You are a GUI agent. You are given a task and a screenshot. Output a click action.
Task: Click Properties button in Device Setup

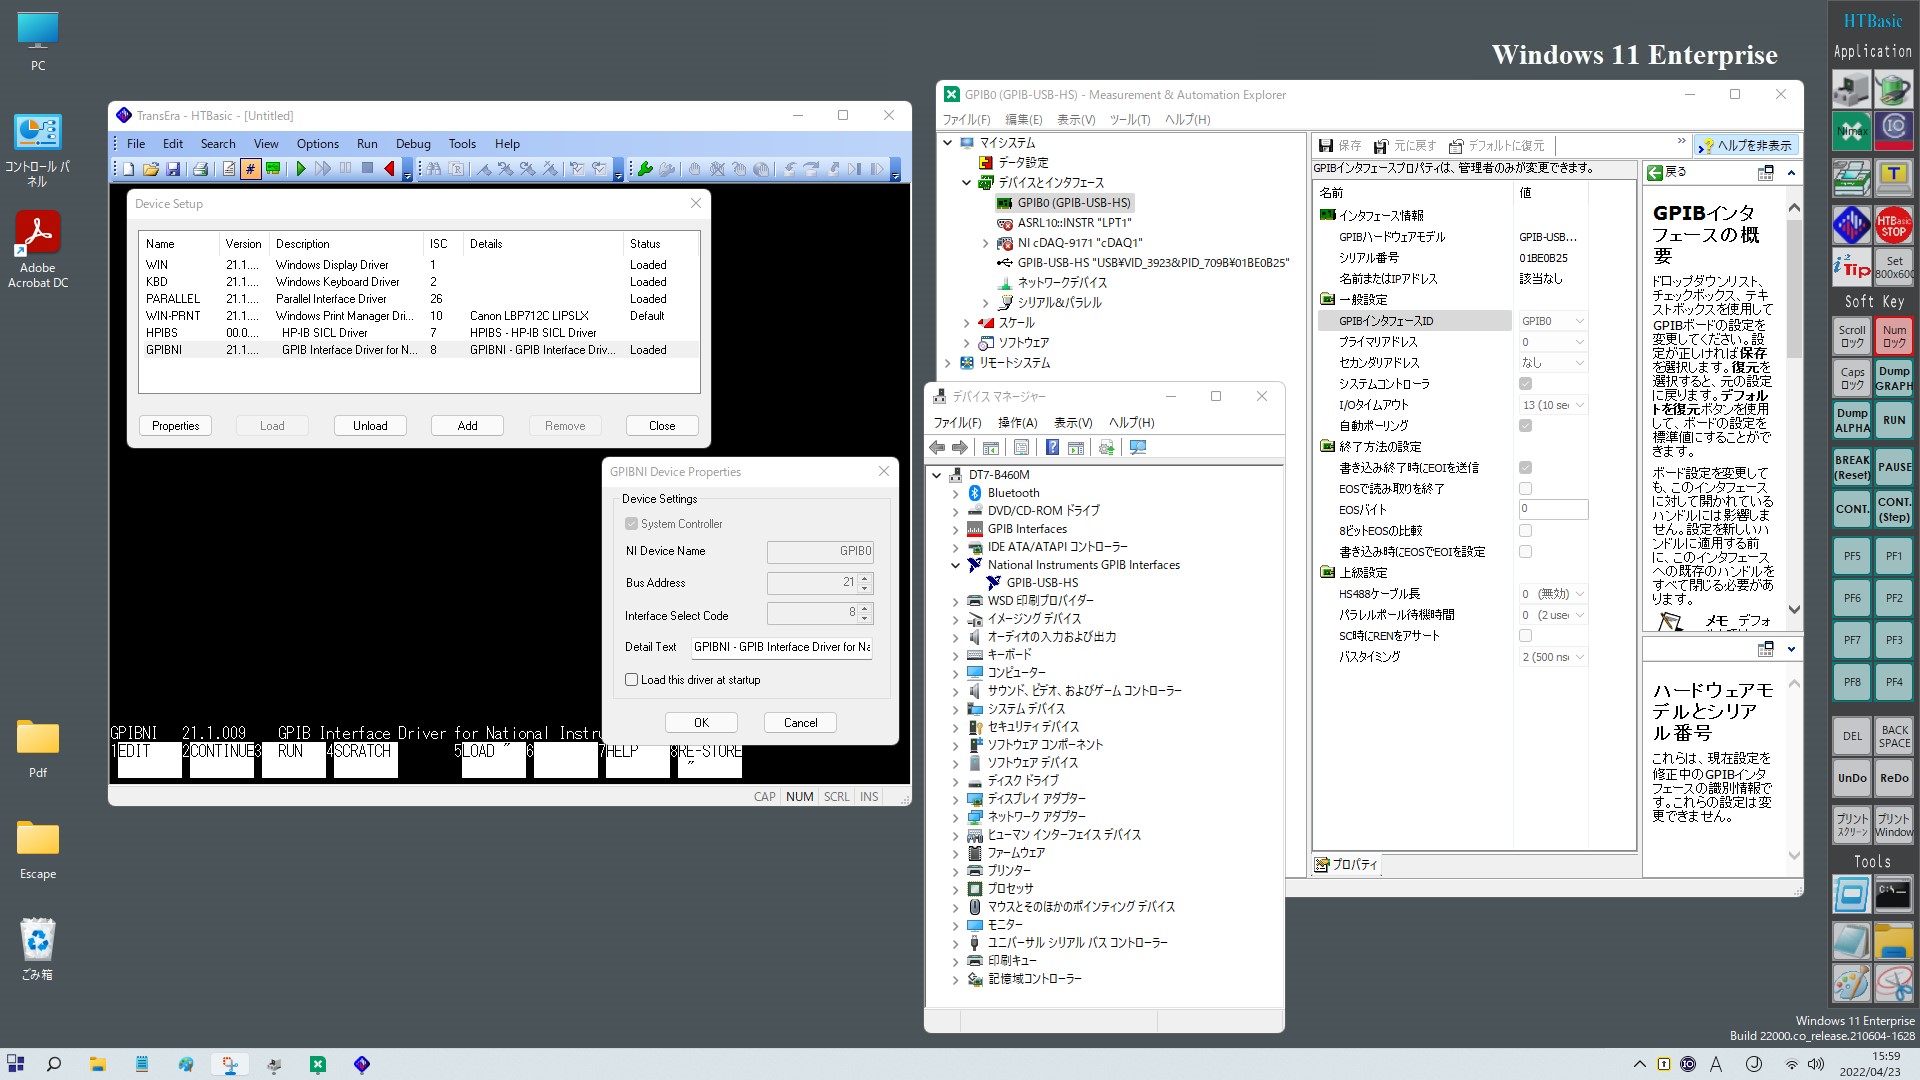coord(175,426)
